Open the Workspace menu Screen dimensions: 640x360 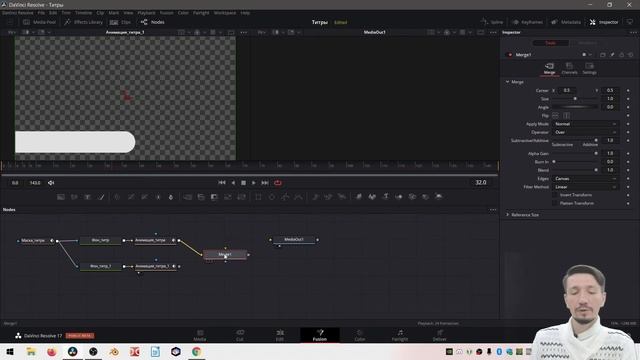[225, 13]
